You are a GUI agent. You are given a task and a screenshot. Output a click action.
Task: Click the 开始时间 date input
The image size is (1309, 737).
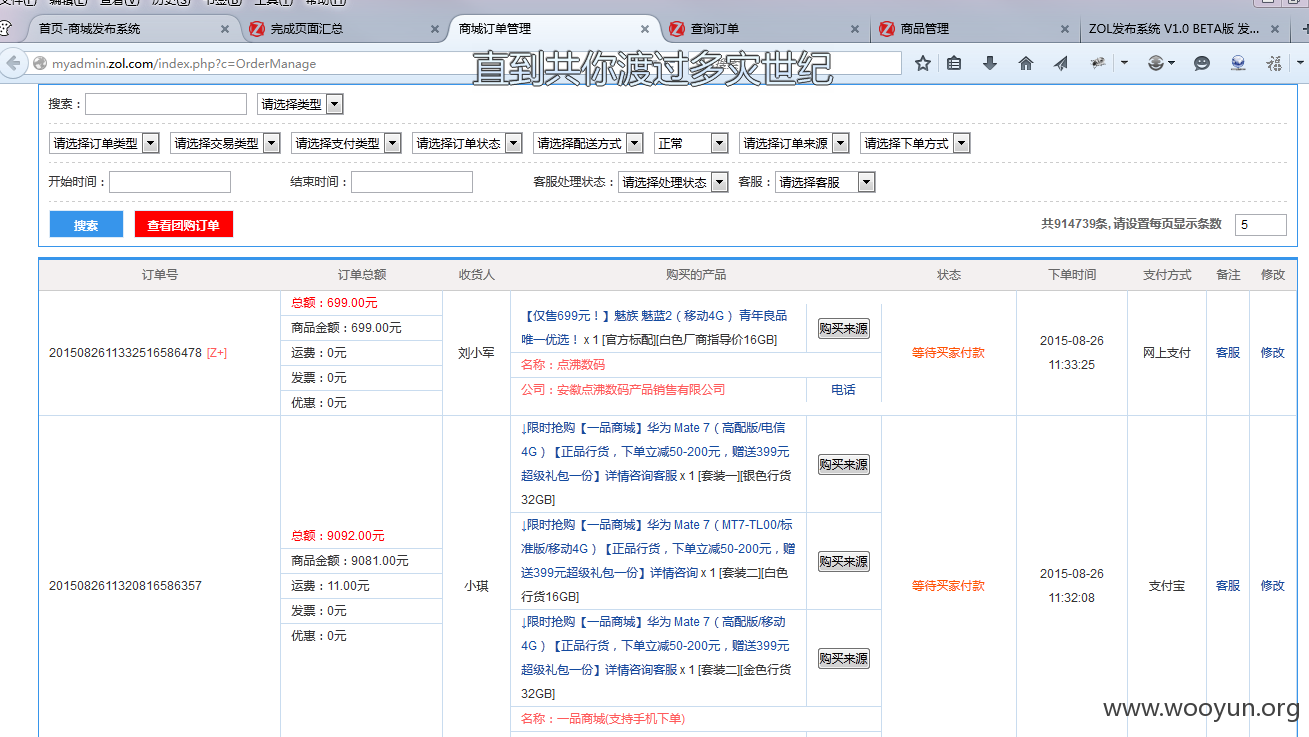pos(170,182)
